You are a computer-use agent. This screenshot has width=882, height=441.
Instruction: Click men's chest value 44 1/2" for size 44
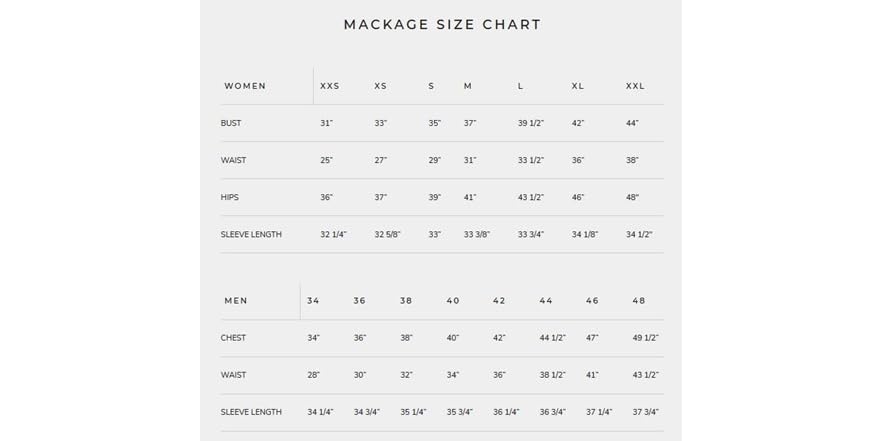tap(552, 338)
